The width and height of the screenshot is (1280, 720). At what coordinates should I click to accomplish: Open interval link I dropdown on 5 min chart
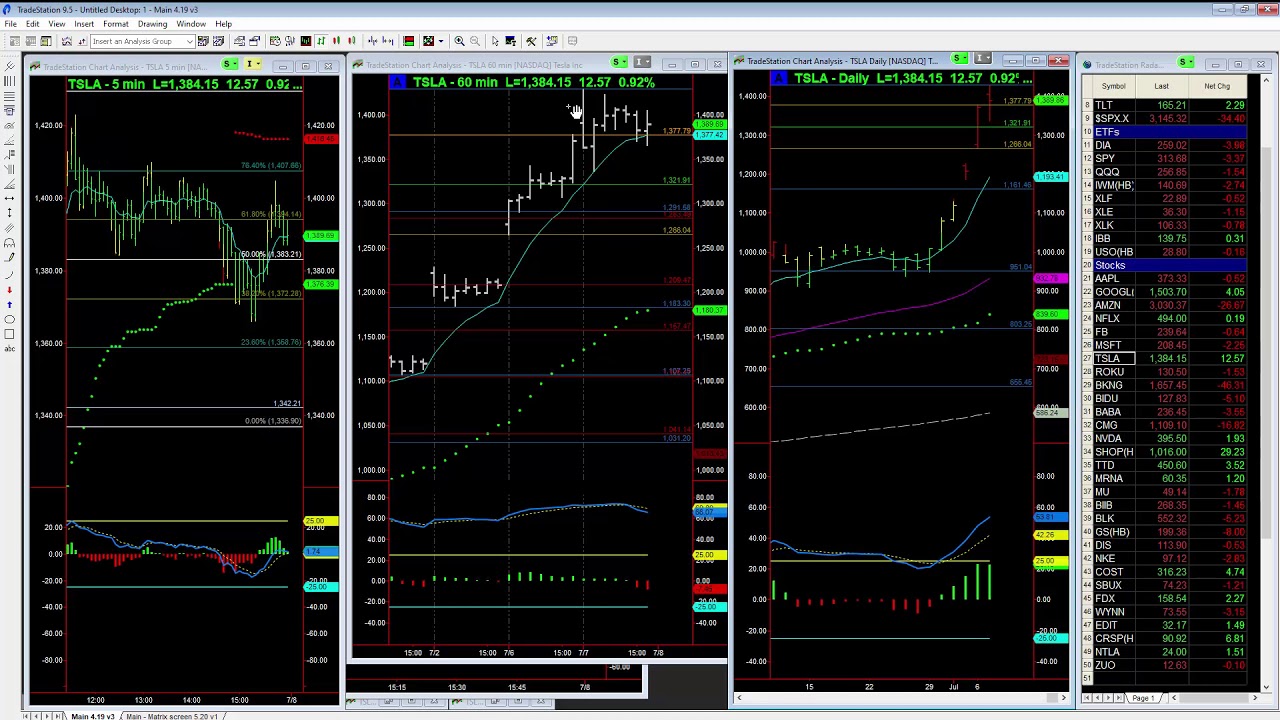pos(253,65)
